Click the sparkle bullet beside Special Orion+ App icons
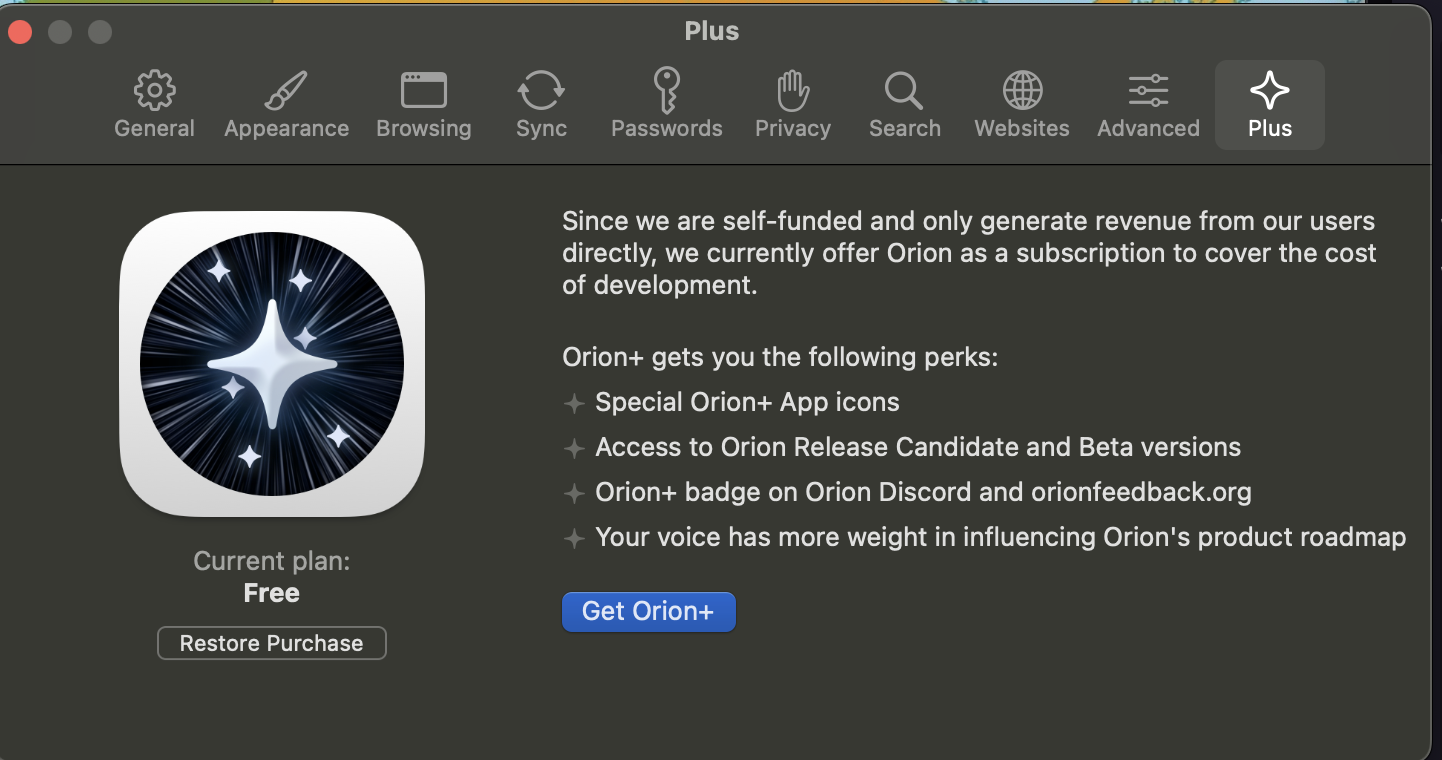This screenshot has height=760, width=1442. pyautogui.click(x=574, y=404)
